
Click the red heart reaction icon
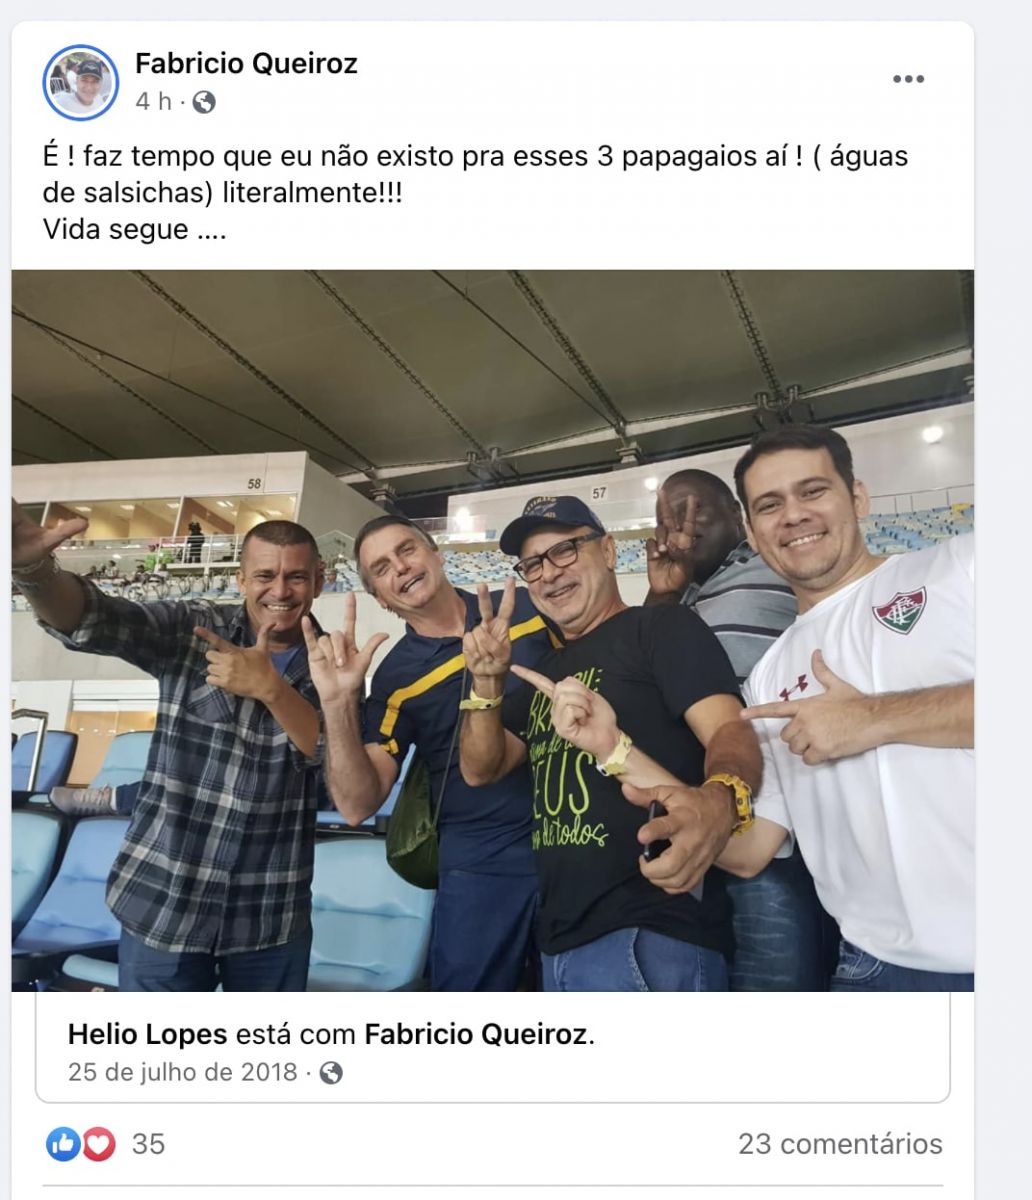98,1143
